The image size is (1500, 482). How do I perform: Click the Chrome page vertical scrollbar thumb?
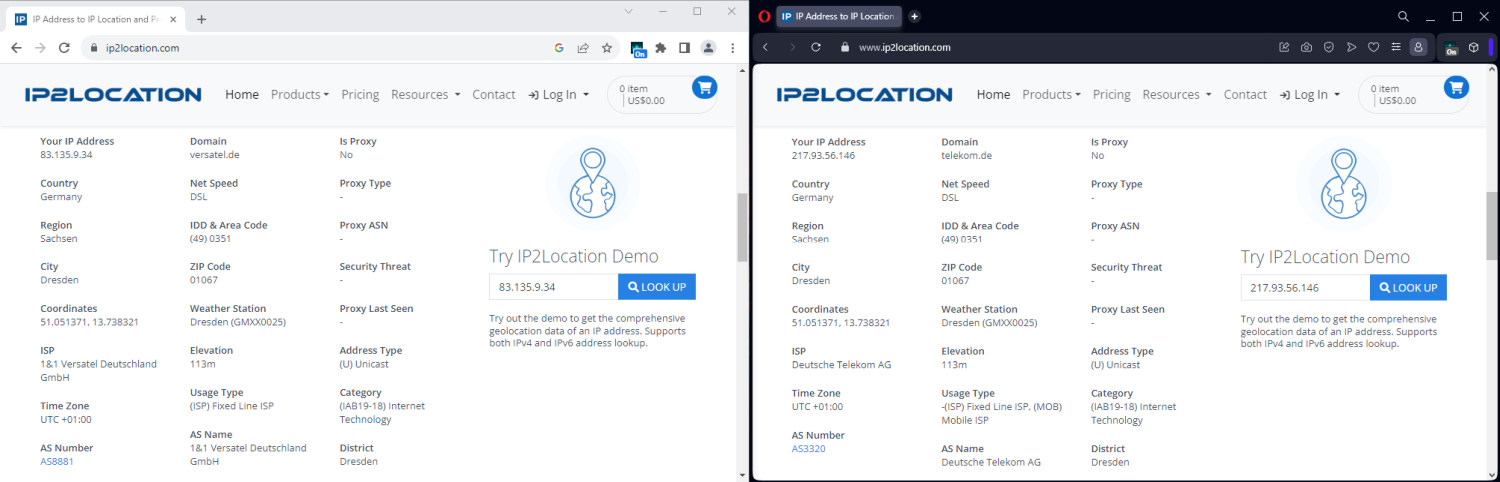pyautogui.click(x=742, y=226)
